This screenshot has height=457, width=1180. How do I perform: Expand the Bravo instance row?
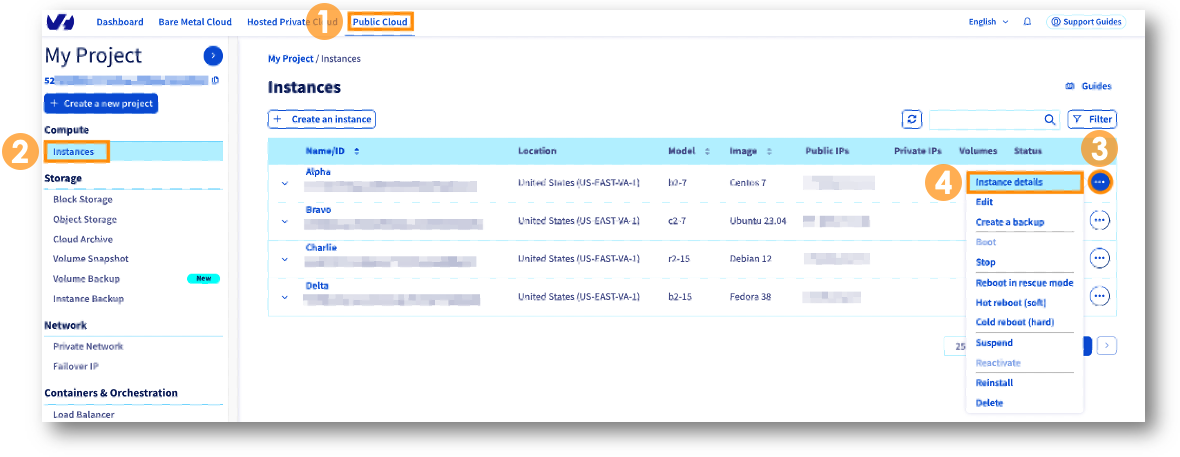(x=284, y=221)
